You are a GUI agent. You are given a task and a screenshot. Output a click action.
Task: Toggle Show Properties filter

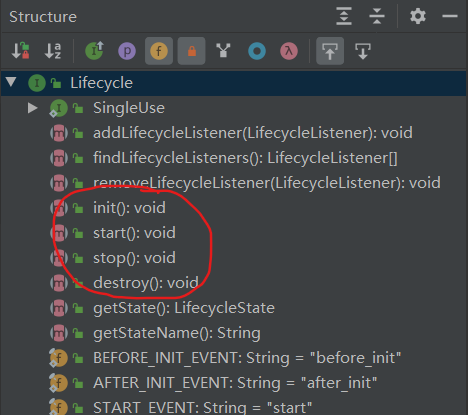[x=127, y=51]
